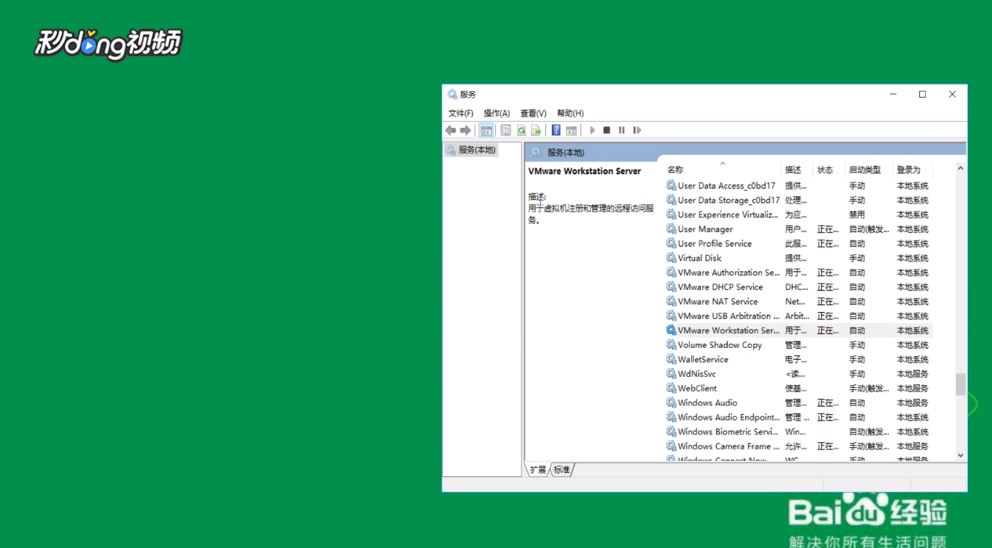Viewport: 992px width, 548px height.
Task: Open the 帮助(H) menu
Action: click(x=570, y=113)
